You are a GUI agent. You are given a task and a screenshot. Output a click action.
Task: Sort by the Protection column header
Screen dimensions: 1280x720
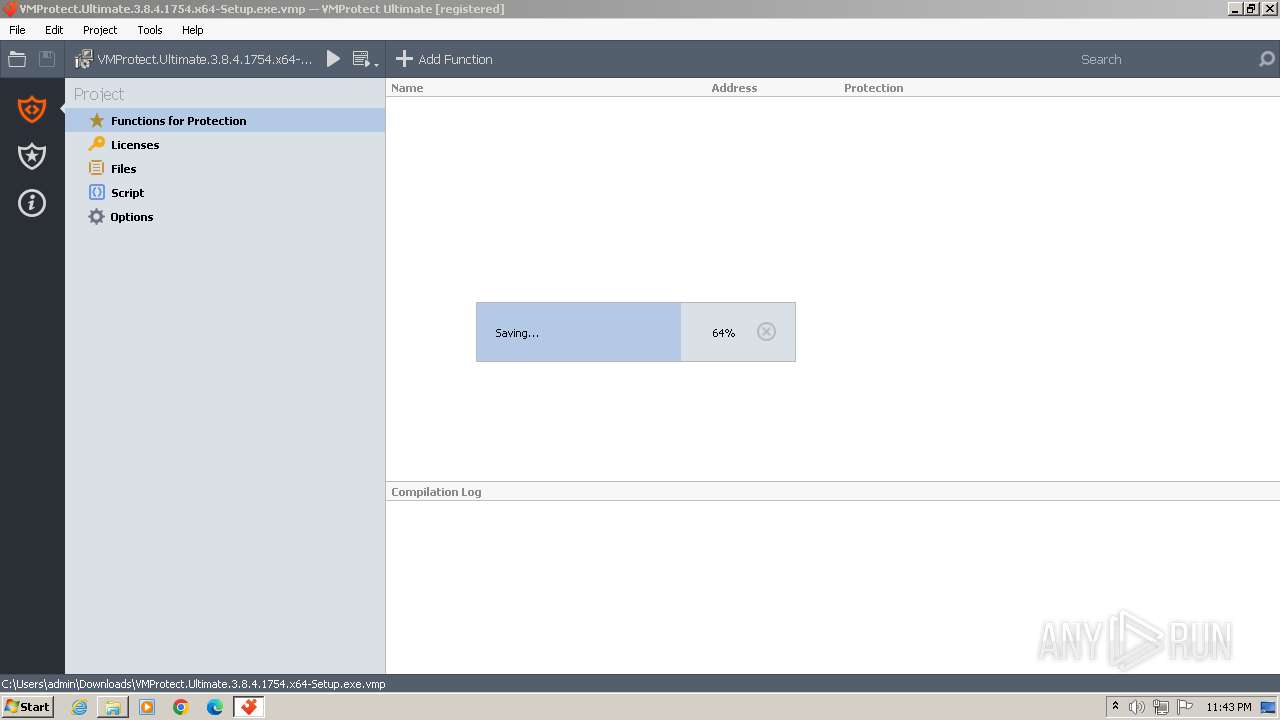873,88
